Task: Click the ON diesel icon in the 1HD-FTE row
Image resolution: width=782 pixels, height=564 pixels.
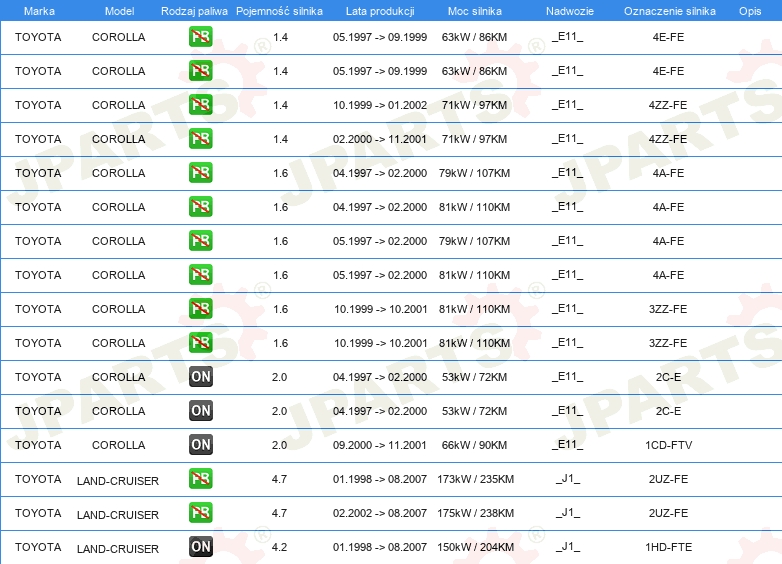Action: (200, 546)
